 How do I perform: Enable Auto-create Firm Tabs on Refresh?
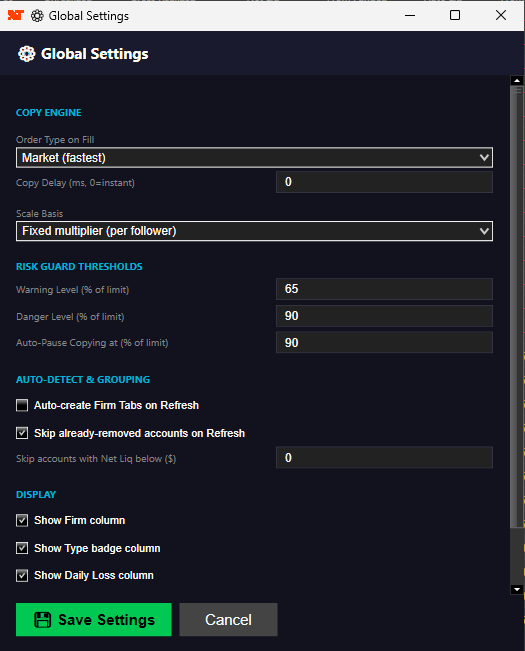tap(22, 405)
